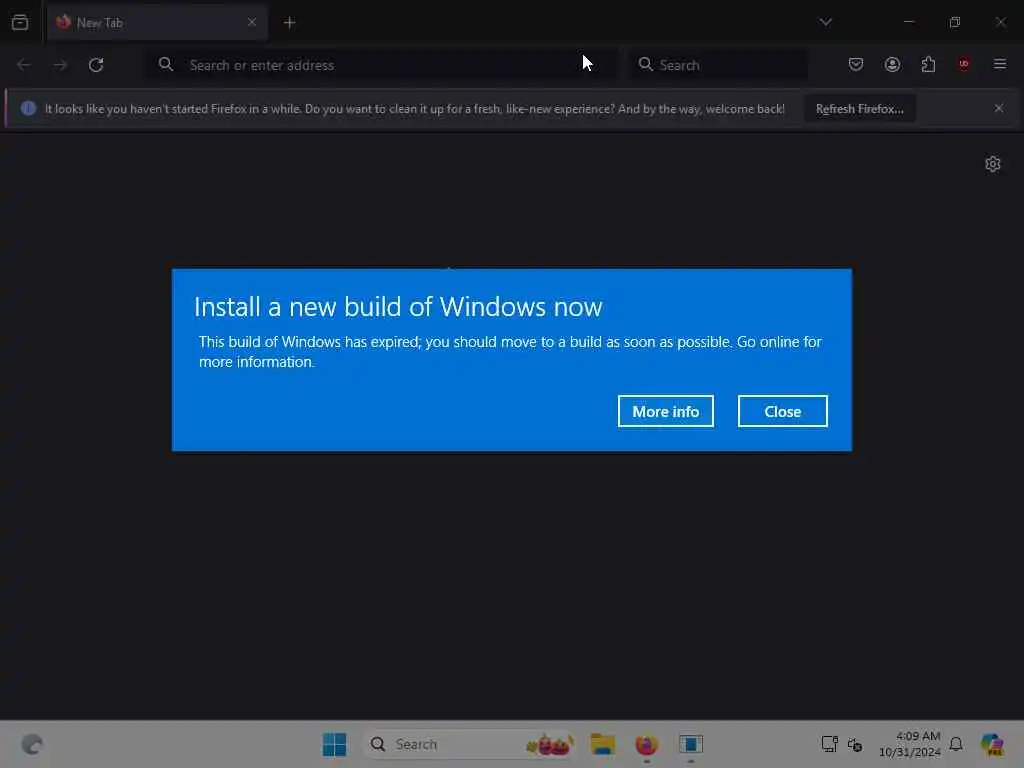Click the pumpkin search highlight icon

tap(550, 744)
